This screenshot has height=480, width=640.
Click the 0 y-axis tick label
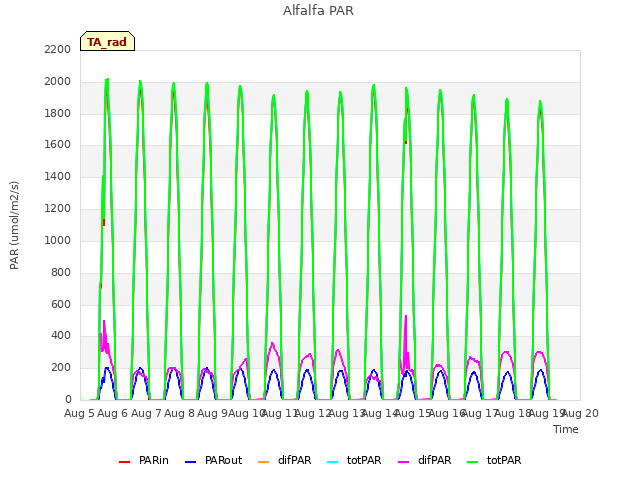(68, 400)
